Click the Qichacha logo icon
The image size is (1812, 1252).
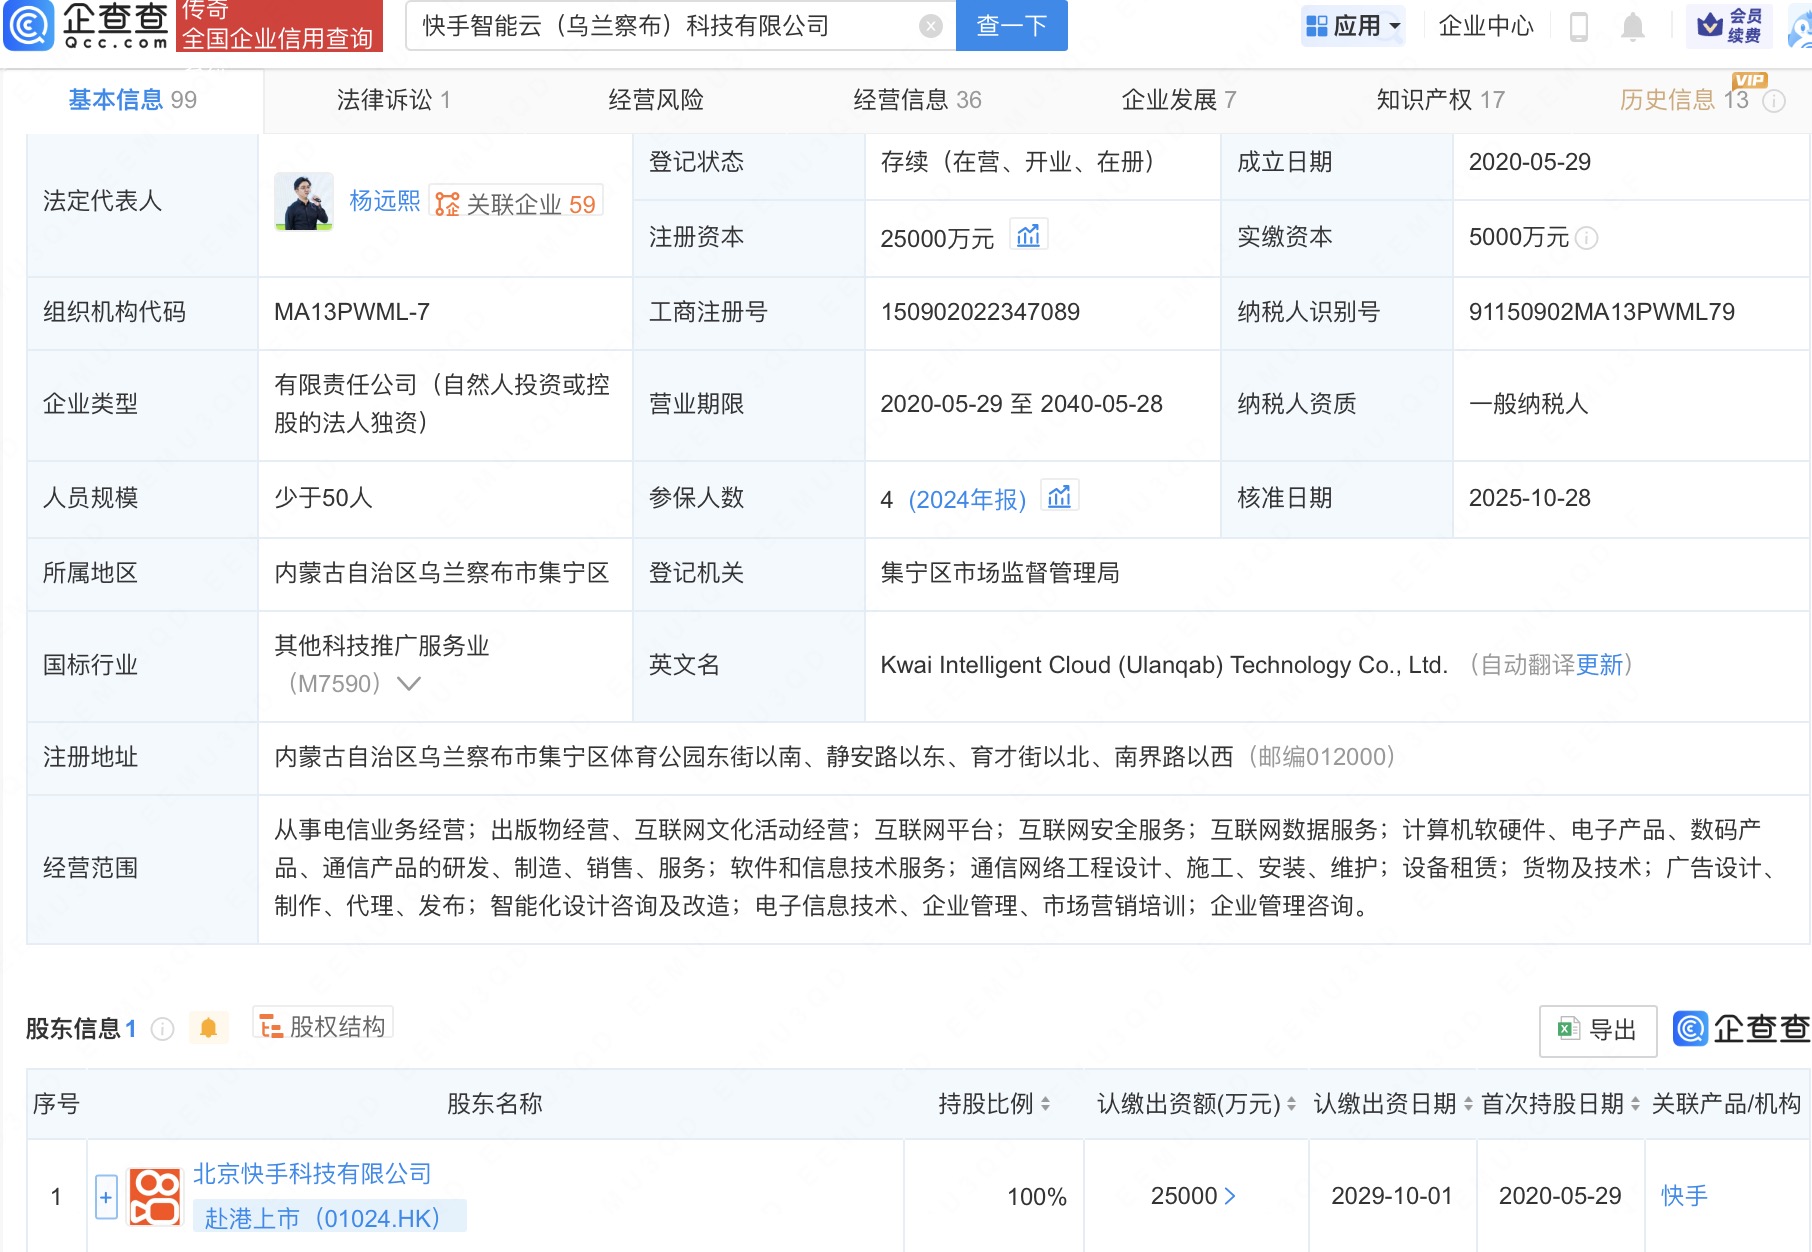30,26
